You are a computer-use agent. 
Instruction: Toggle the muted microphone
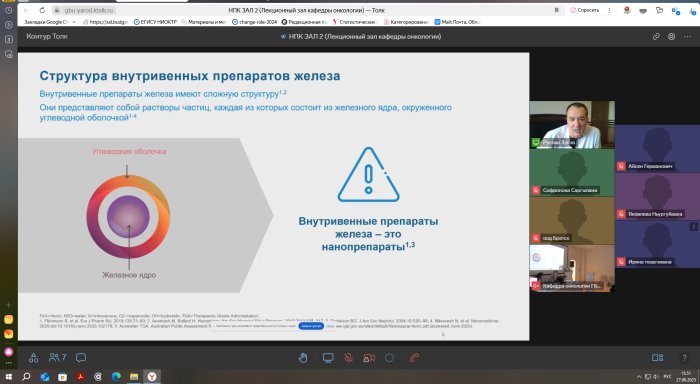349,358
